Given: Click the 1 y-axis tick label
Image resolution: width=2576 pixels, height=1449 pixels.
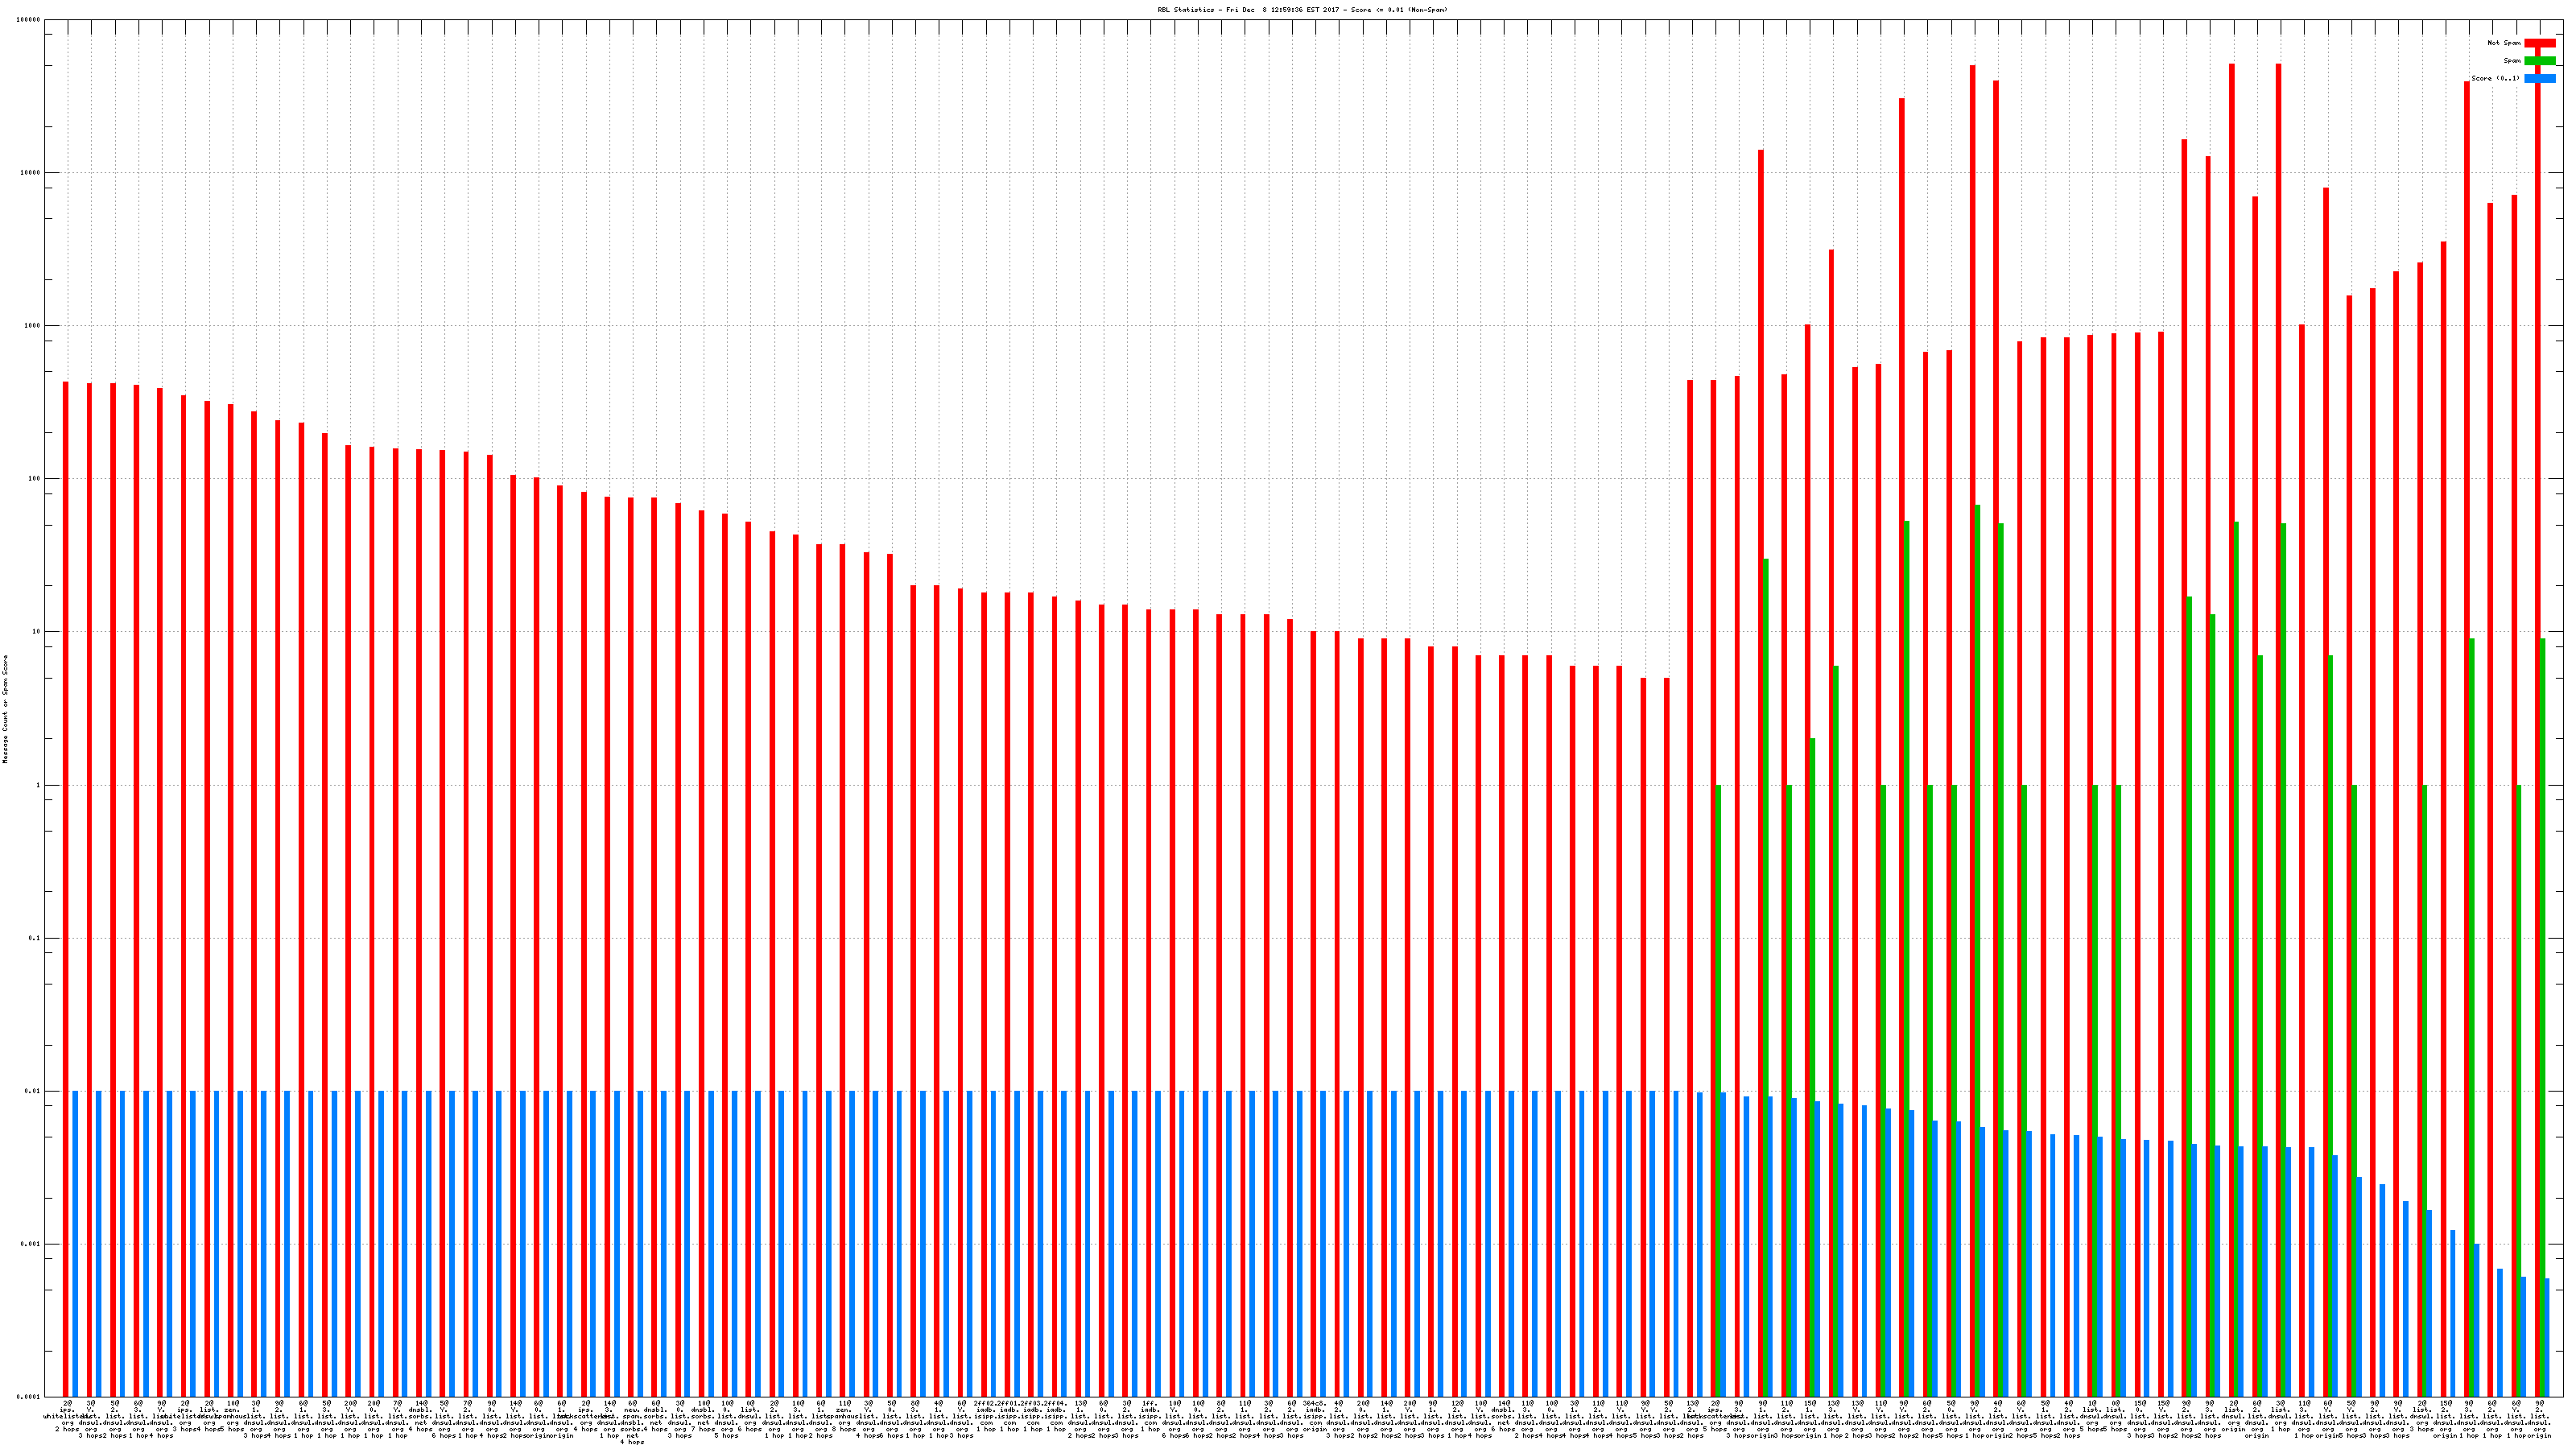Looking at the screenshot, I should coord(38,785).
